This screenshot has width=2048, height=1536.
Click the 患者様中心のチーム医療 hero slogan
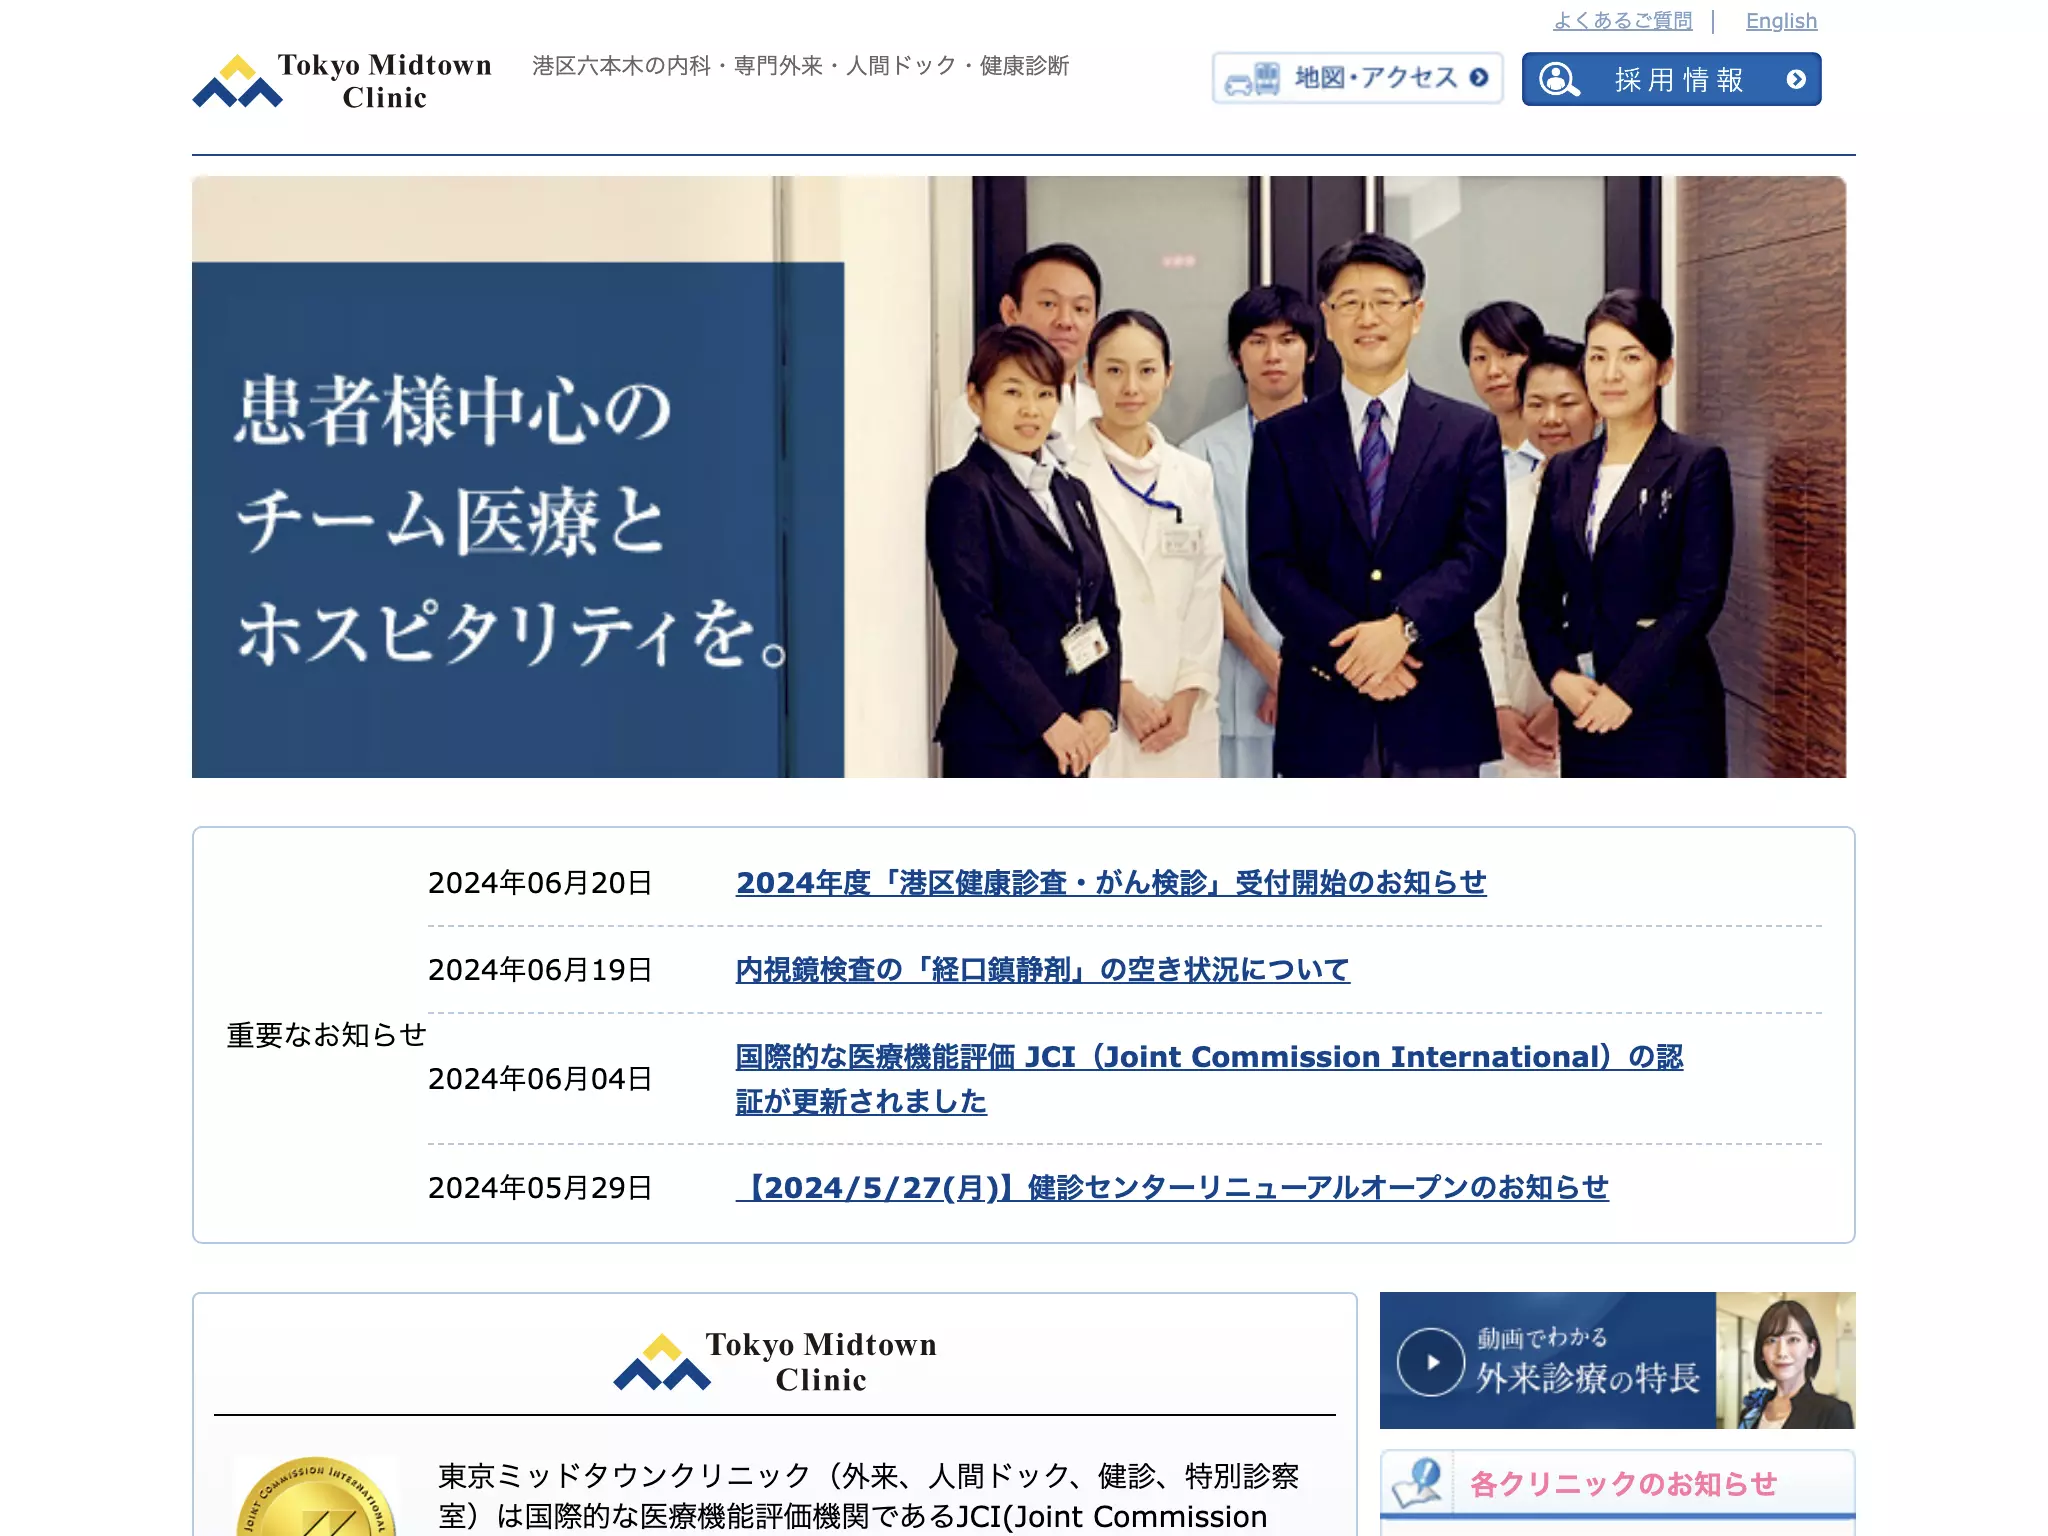513,521
